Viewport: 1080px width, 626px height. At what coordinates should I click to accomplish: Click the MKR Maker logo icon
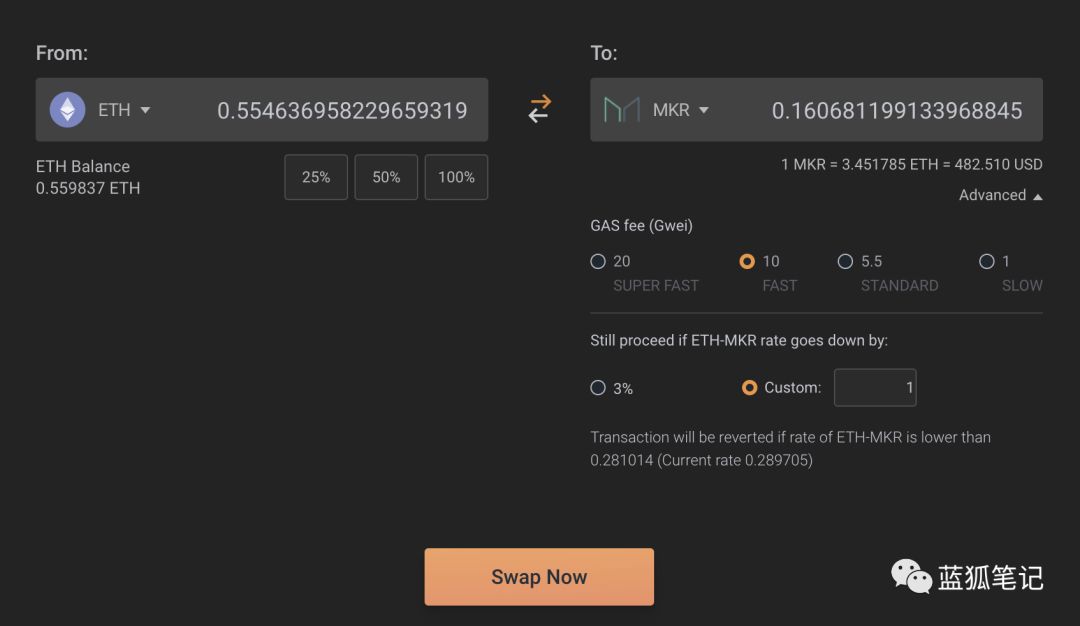pyautogui.click(x=621, y=109)
